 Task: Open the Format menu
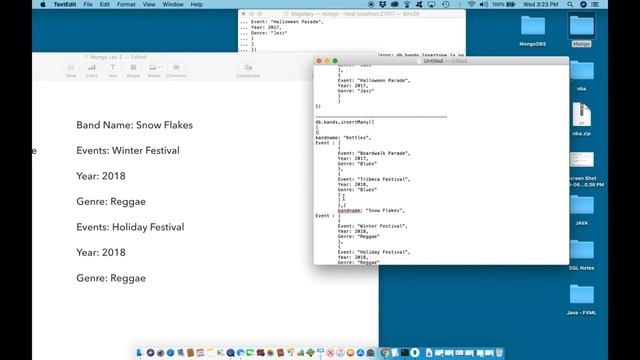tap(126, 4)
